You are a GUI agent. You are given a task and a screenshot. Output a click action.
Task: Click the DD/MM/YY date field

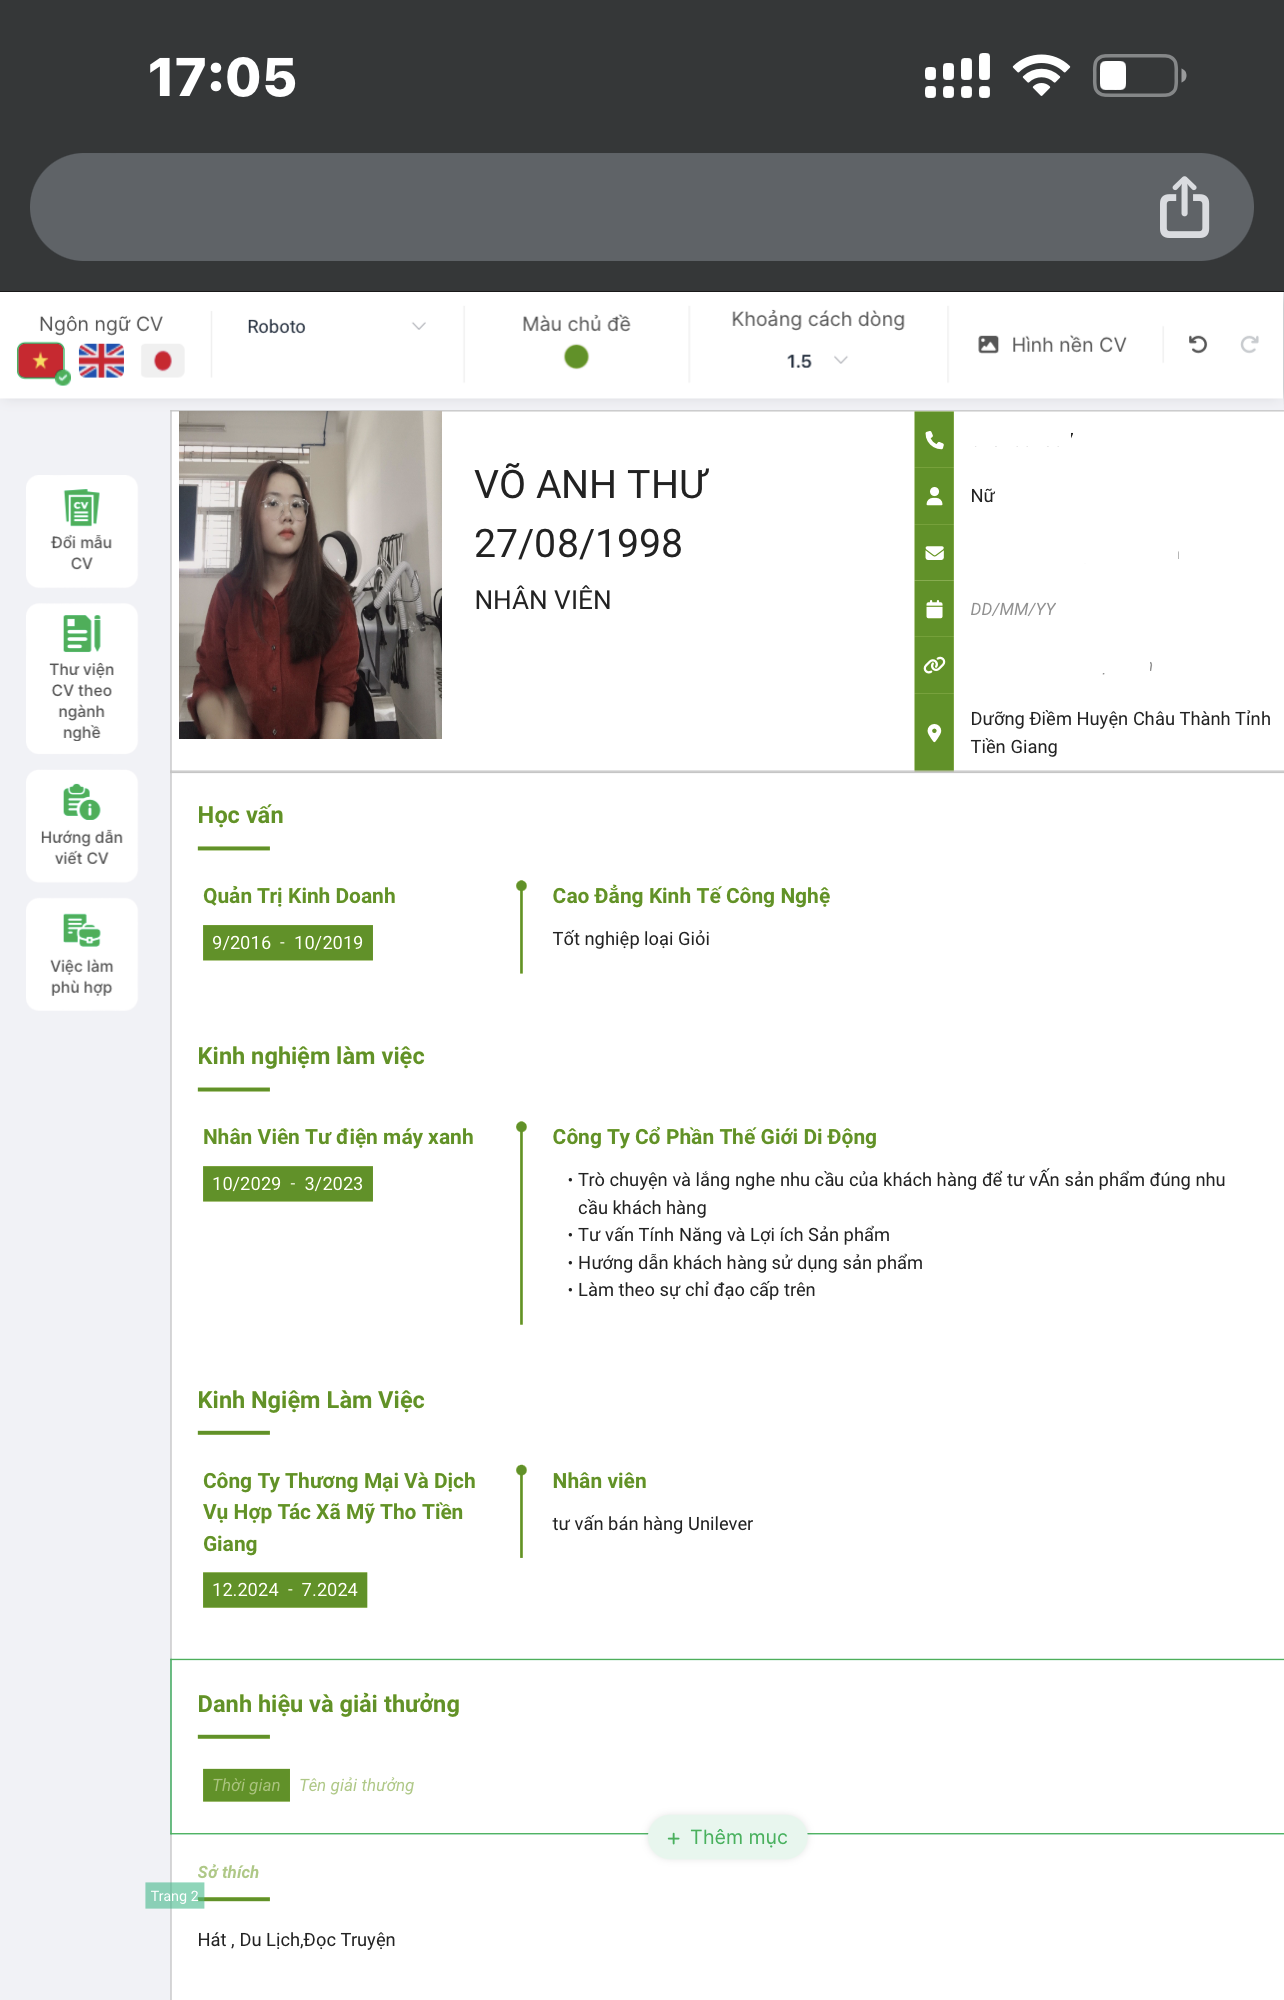pyautogui.click(x=1012, y=609)
